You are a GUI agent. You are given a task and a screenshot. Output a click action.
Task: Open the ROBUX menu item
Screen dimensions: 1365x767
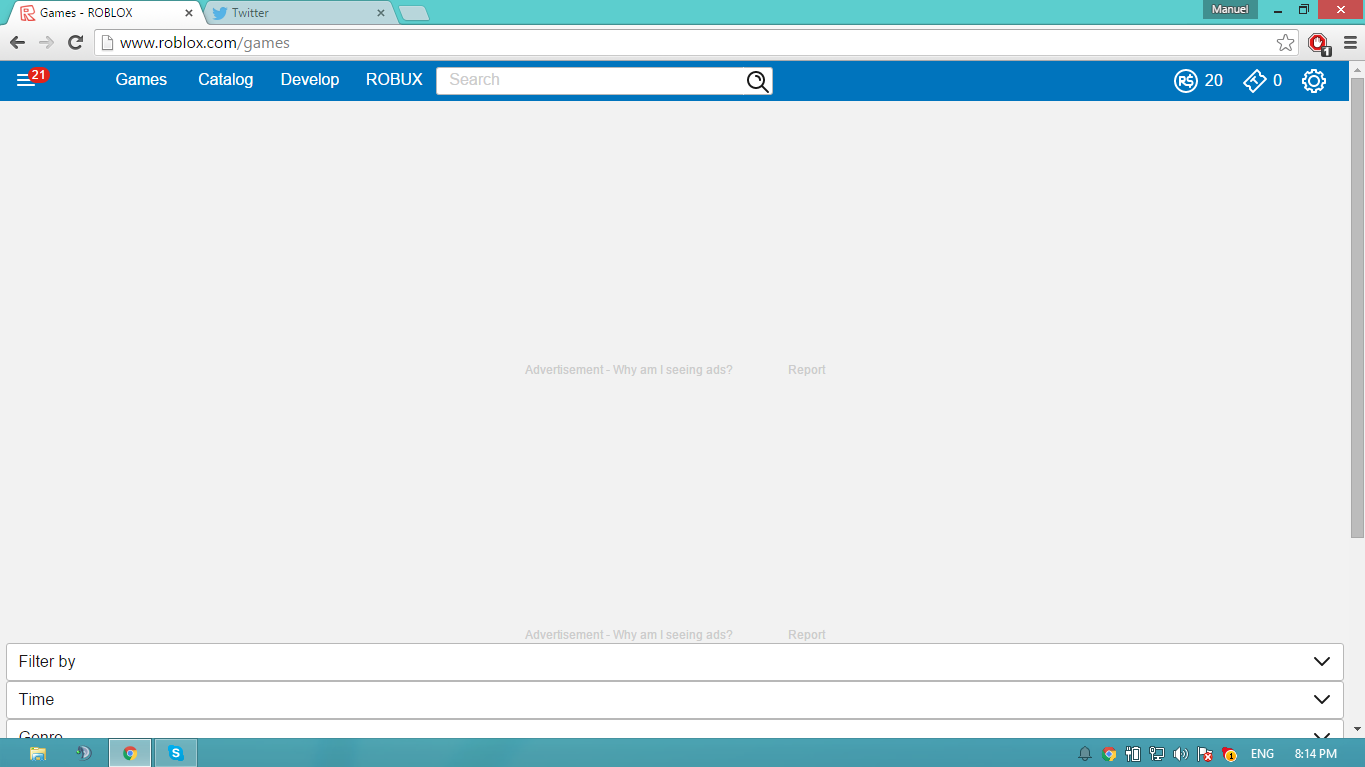point(394,80)
